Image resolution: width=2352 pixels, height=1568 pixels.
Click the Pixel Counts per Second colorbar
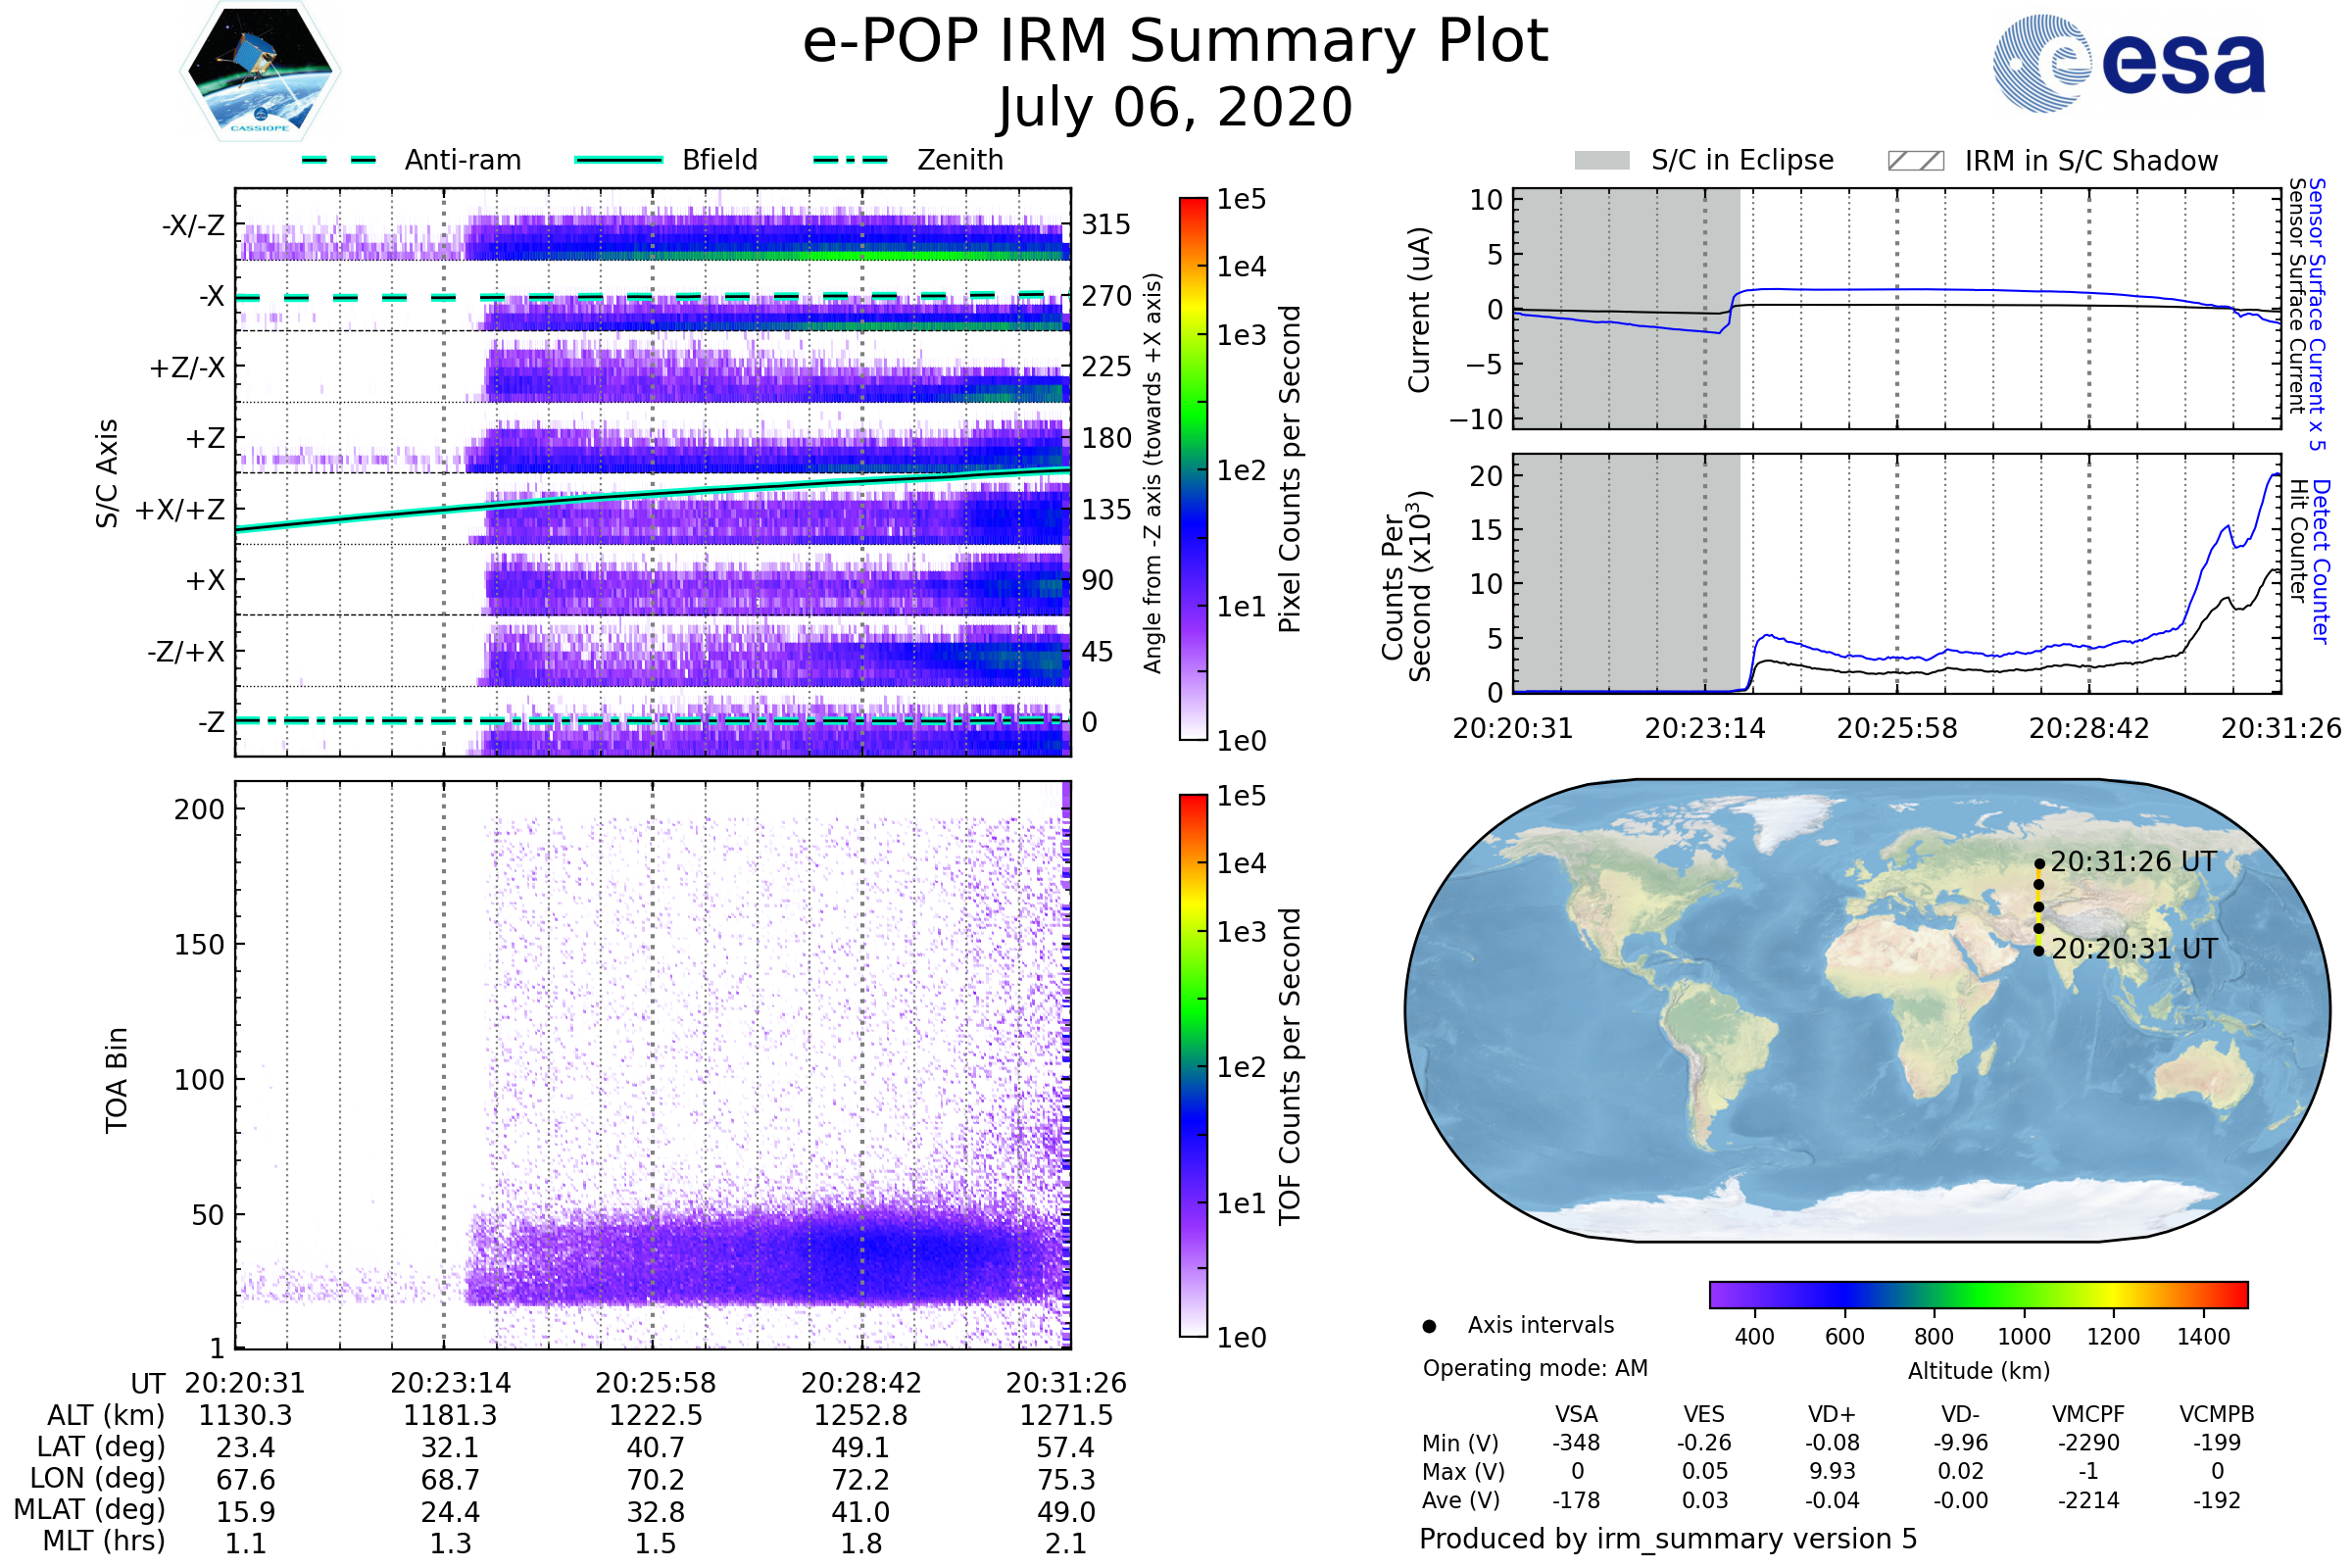[x=1193, y=469]
